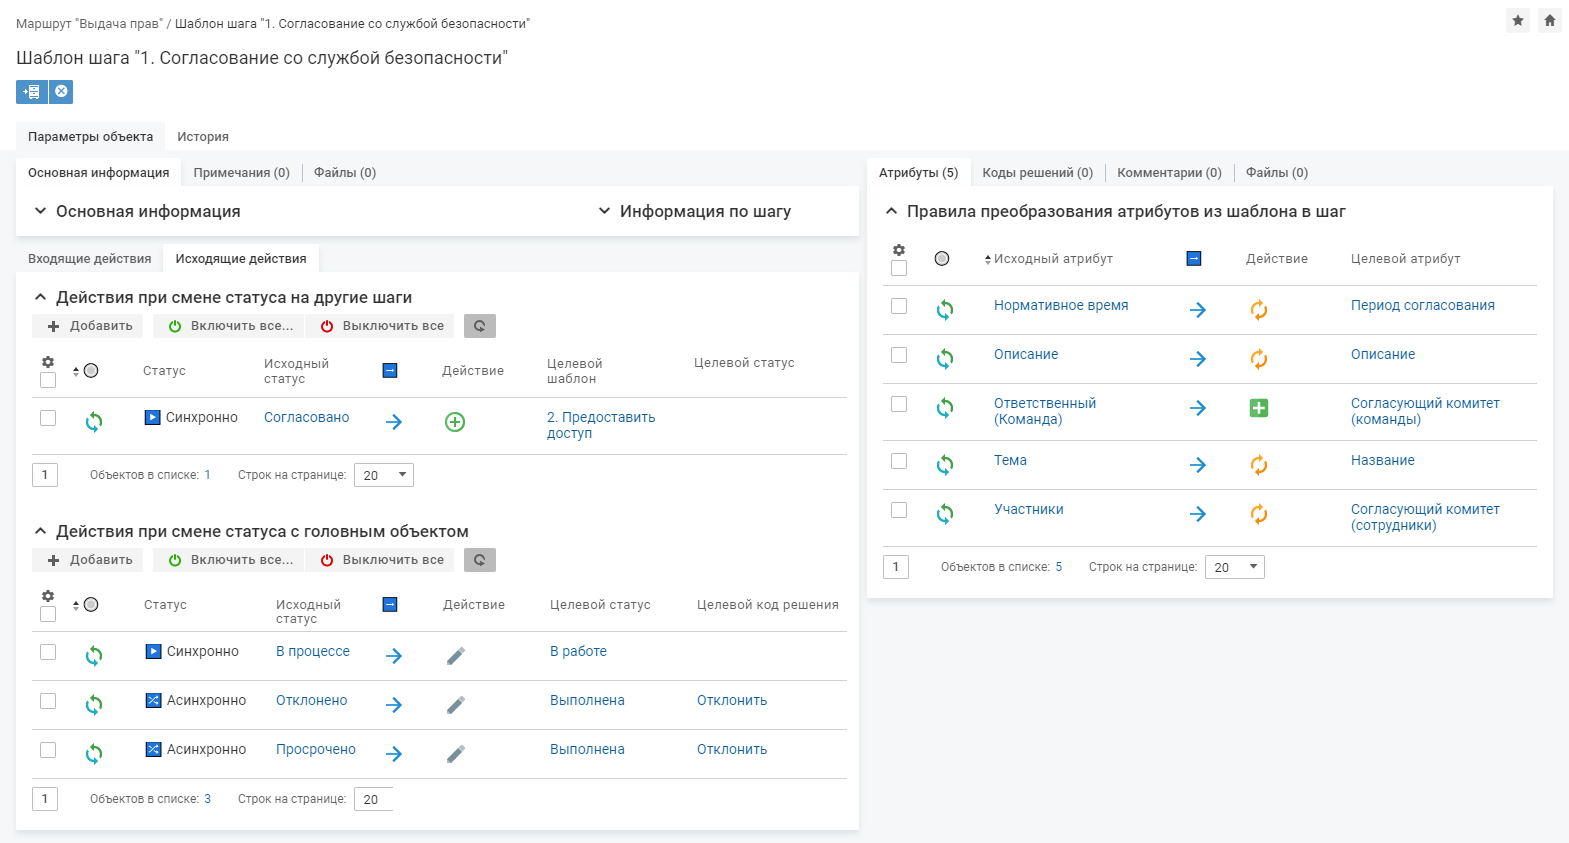1569x843 pixels.
Task: Click orange update icon for Описание attribute
Action: click(x=1259, y=359)
